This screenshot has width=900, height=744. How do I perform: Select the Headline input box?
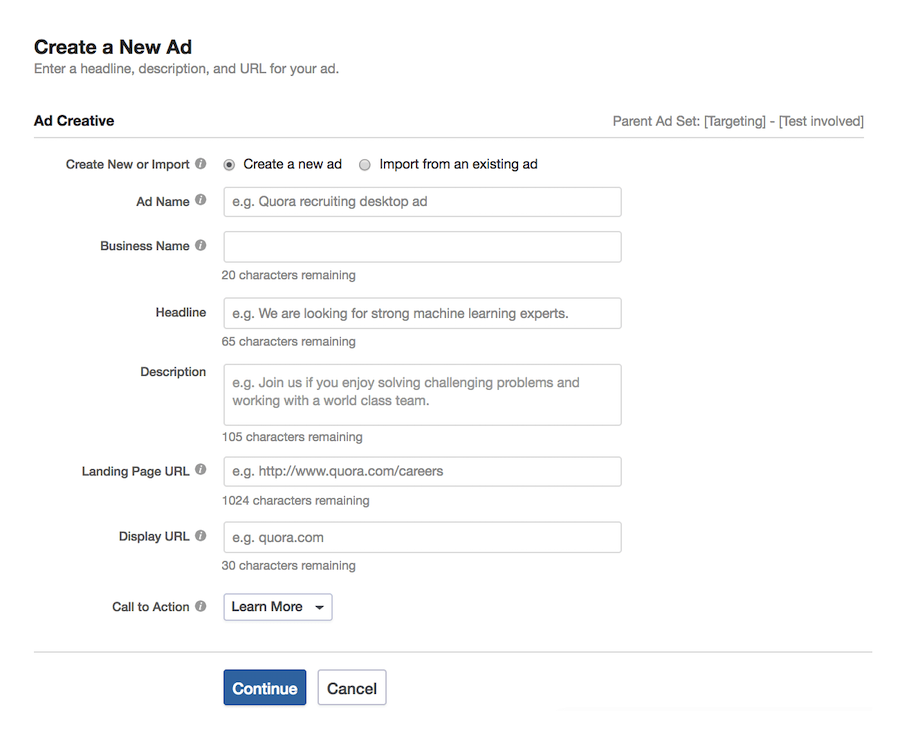click(421, 313)
